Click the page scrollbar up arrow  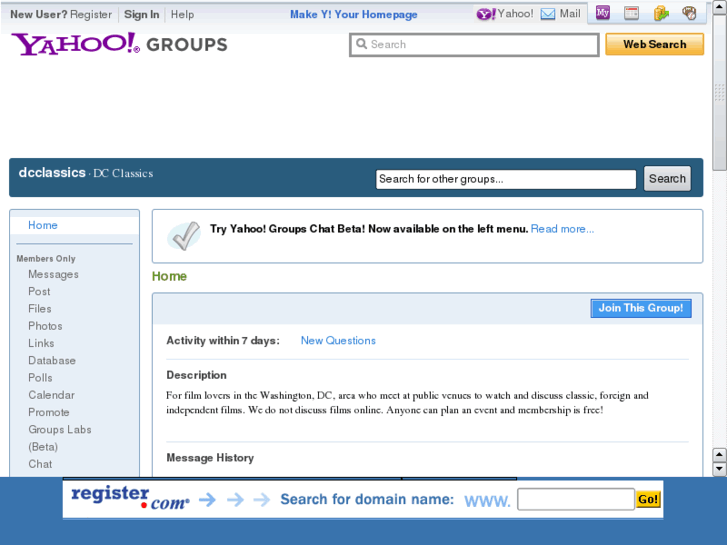tap(720, 6)
